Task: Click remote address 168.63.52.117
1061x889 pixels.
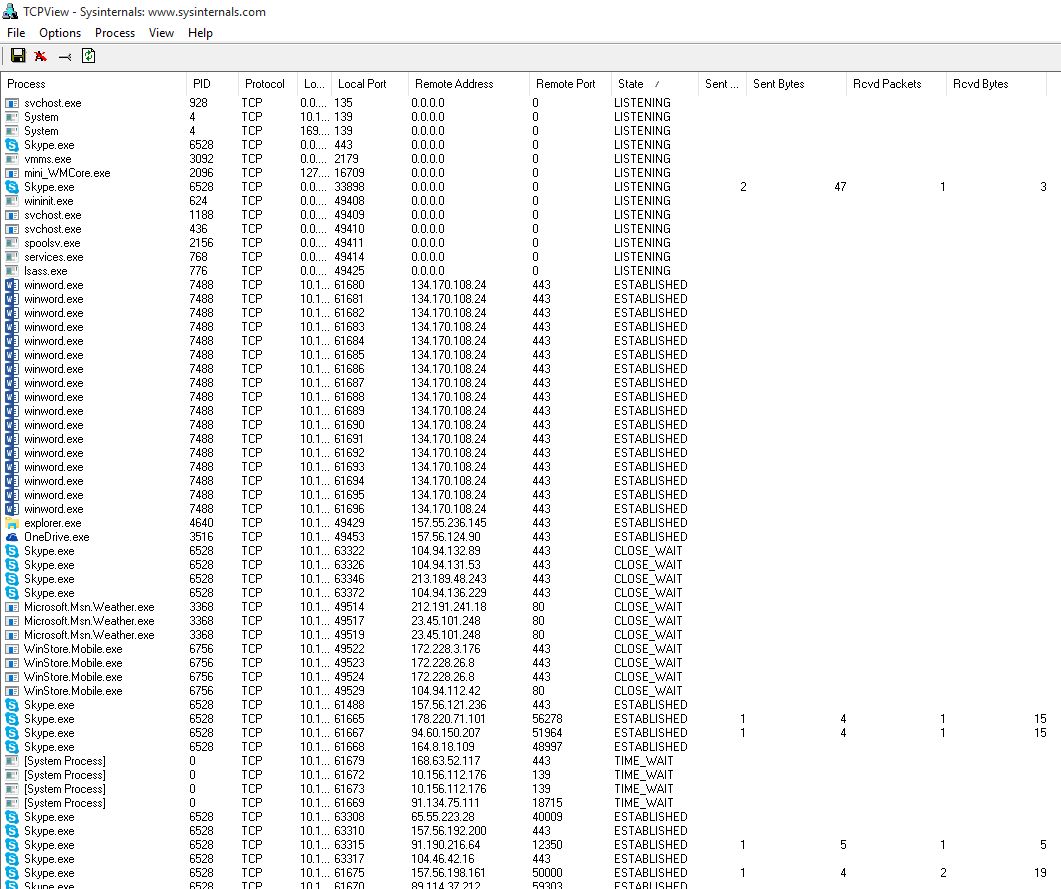Action: click(448, 761)
